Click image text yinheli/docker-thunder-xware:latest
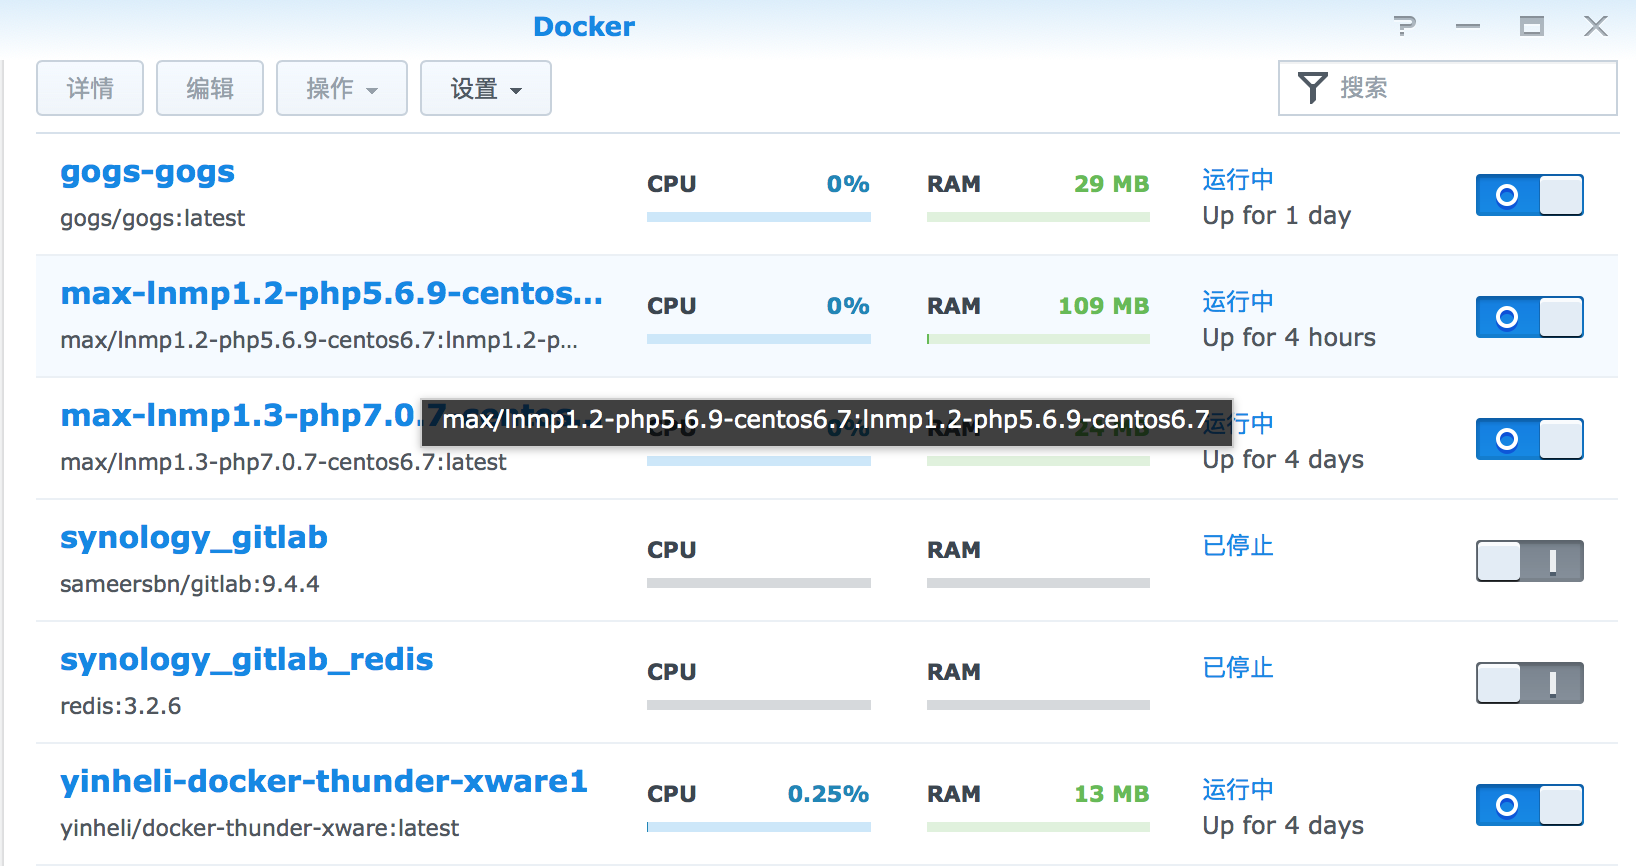 point(260,828)
